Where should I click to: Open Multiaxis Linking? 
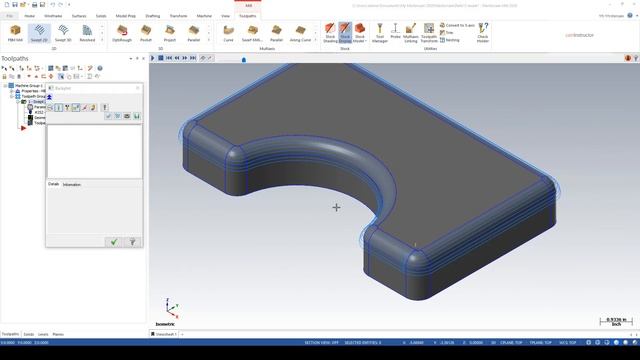click(x=411, y=33)
